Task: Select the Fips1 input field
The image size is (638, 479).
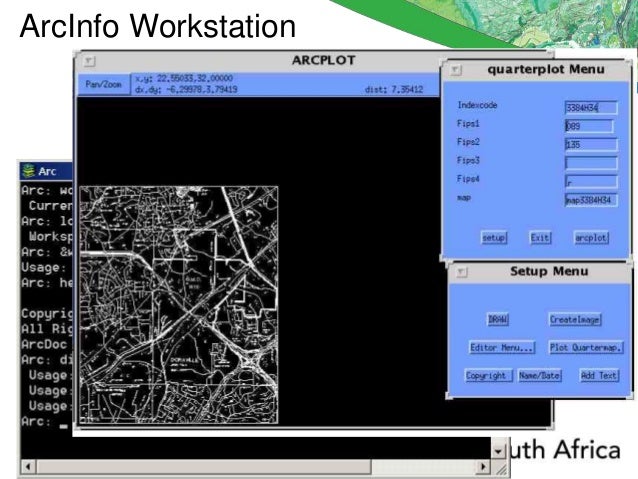Action: coord(589,126)
